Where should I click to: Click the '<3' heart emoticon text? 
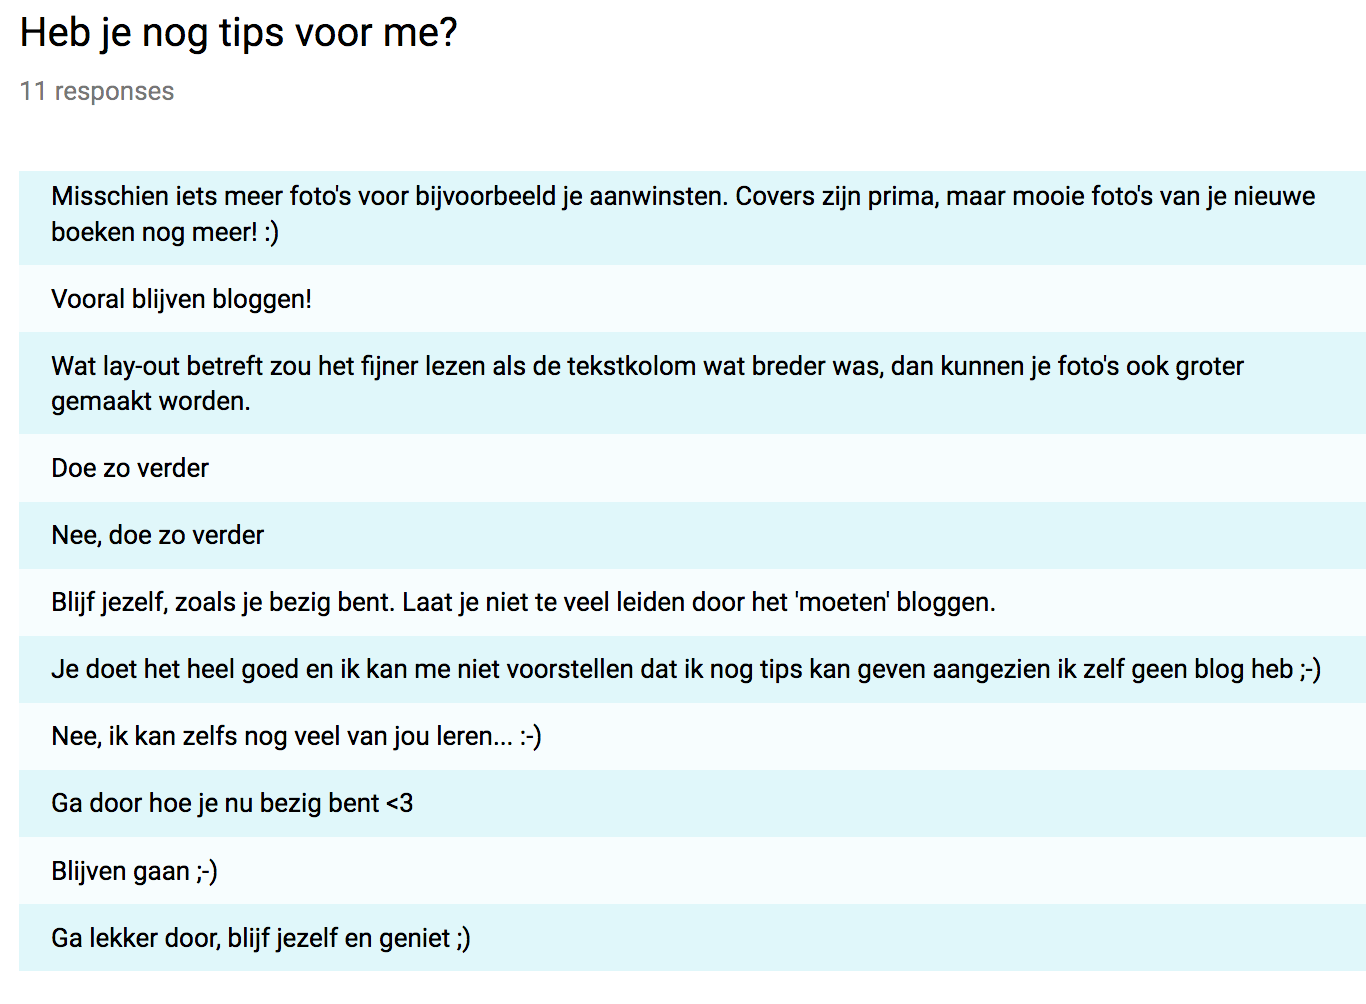[400, 803]
